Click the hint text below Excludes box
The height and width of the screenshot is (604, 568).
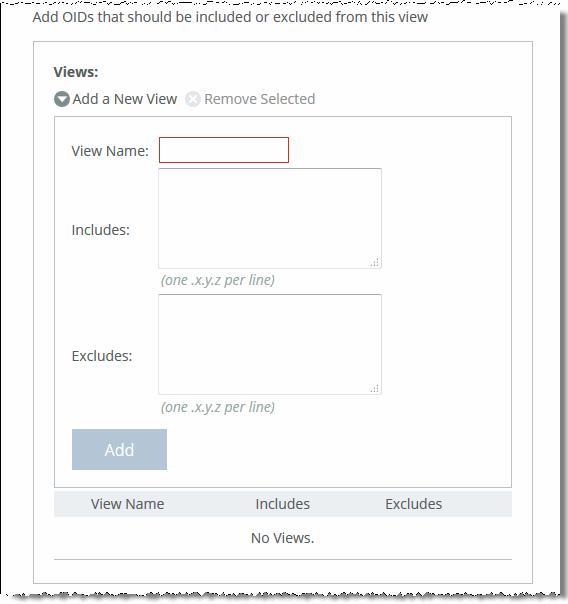click(218, 407)
